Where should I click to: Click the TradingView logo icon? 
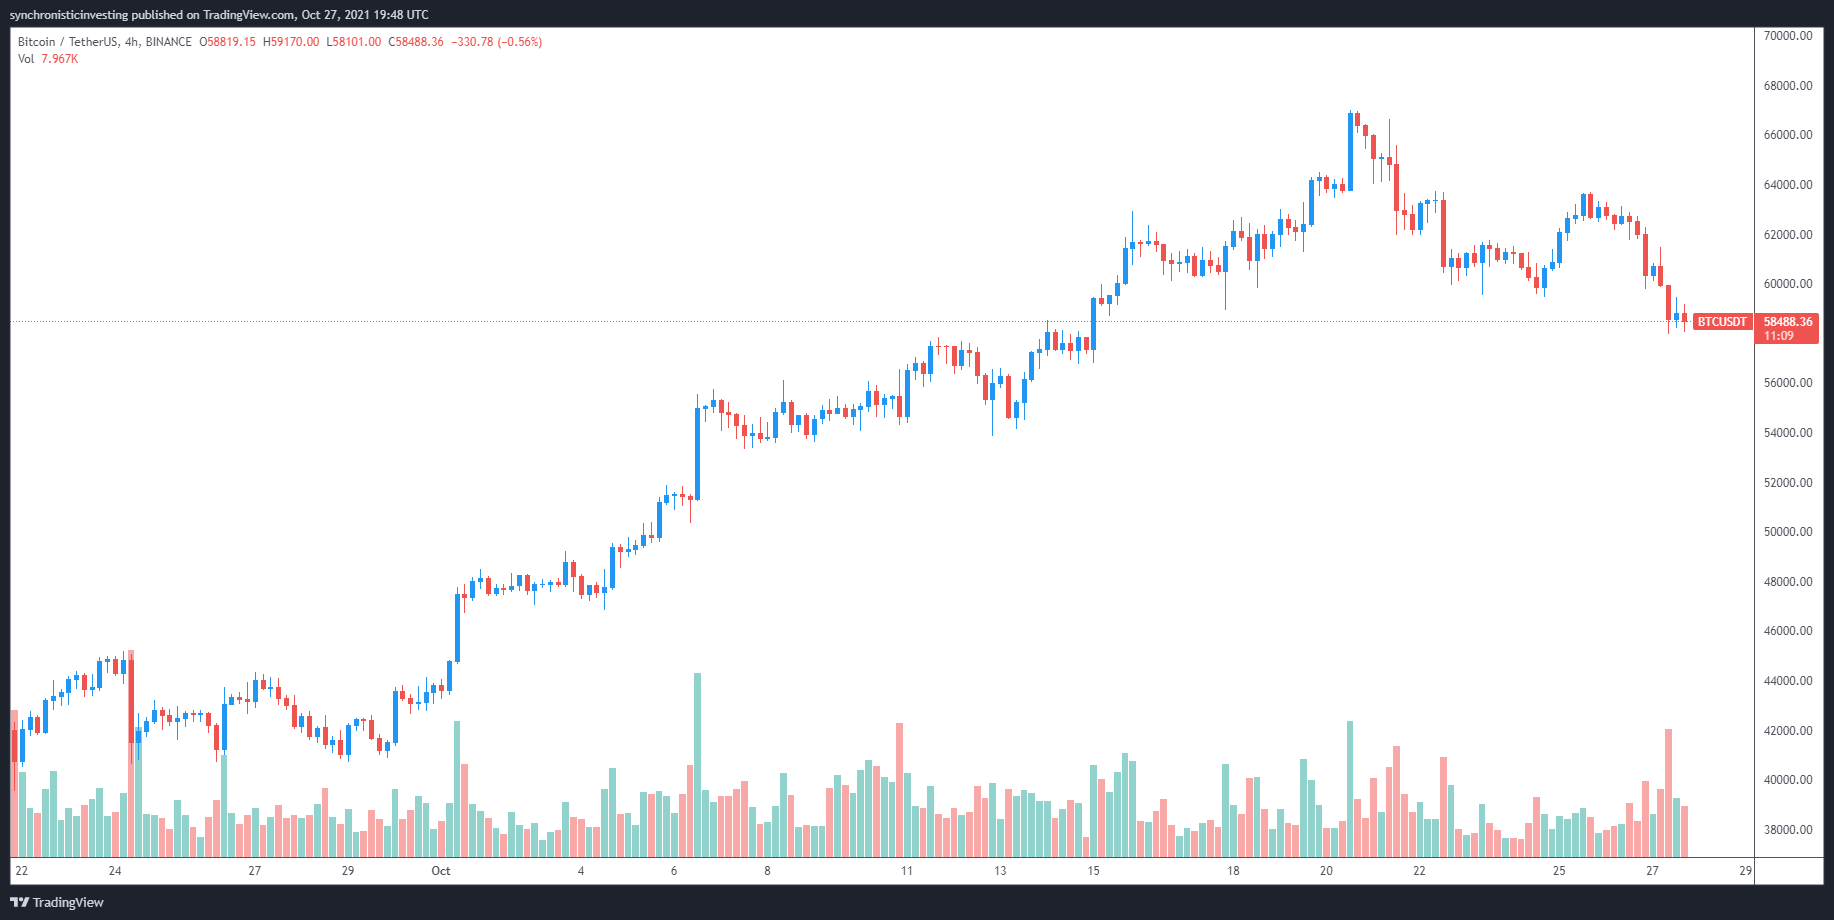(x=19, y=902)
